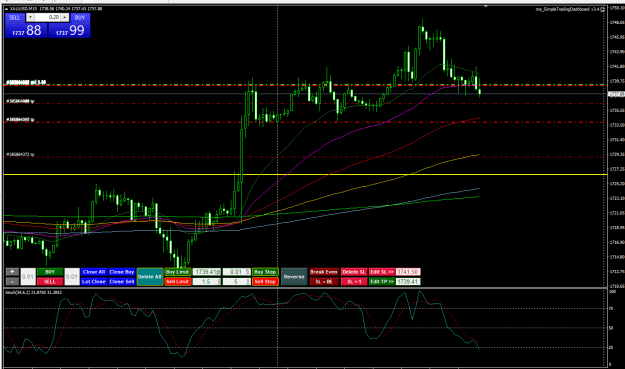Viewport: 625px width, 369px height.
Task: Click the 1741.50 stop loss field
Action: coord(408,272)
